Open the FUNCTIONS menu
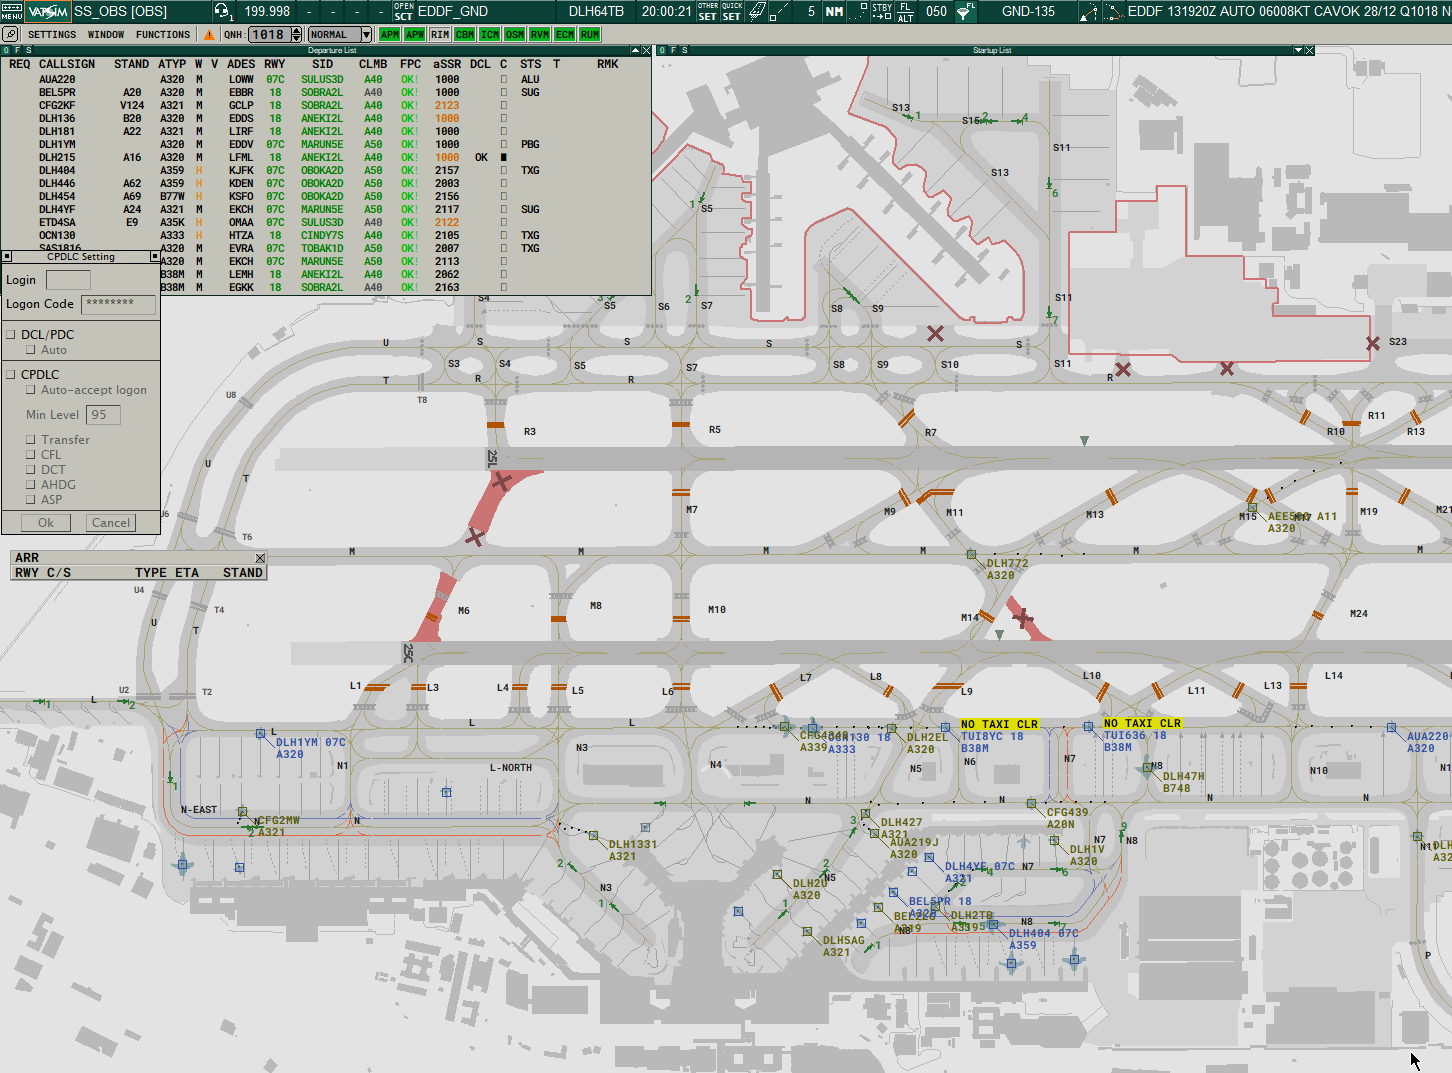Image resolution: width=1452 pixels, height=1073 pixels. [163, 34]
